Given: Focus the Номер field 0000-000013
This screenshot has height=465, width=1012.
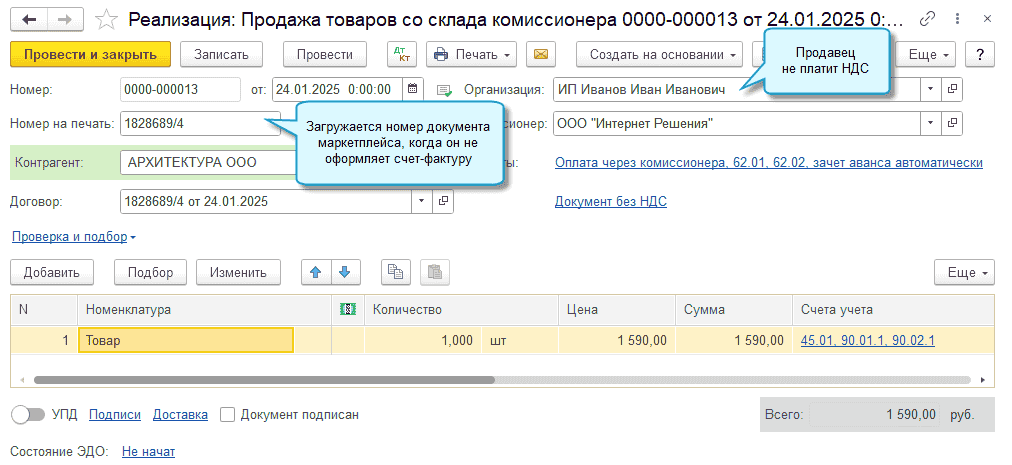Looking at the screenshot, I should pyautogui.click(x=181, y=89).
